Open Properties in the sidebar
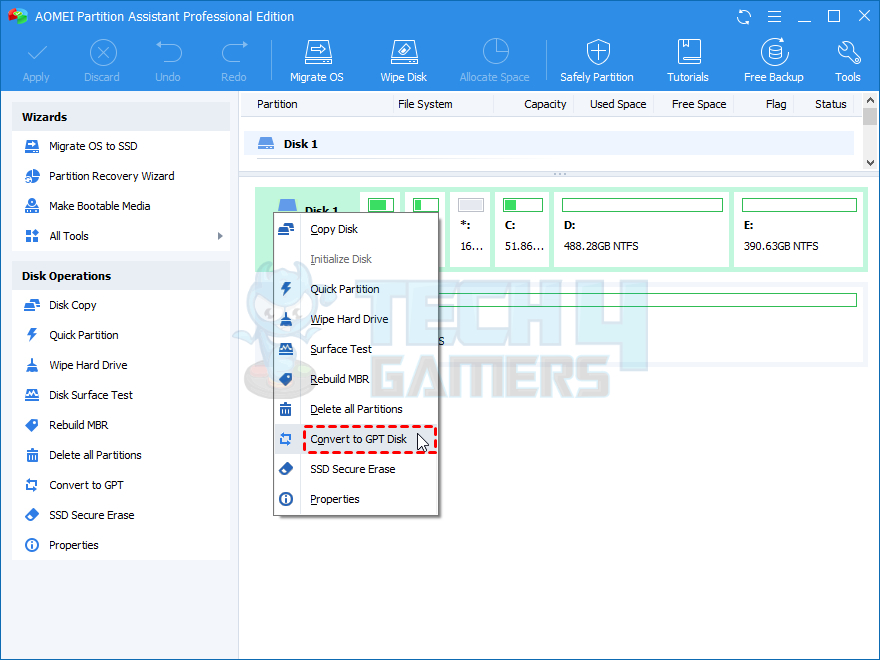The width and height of the screenshot is (880, 660). [121, 545]
